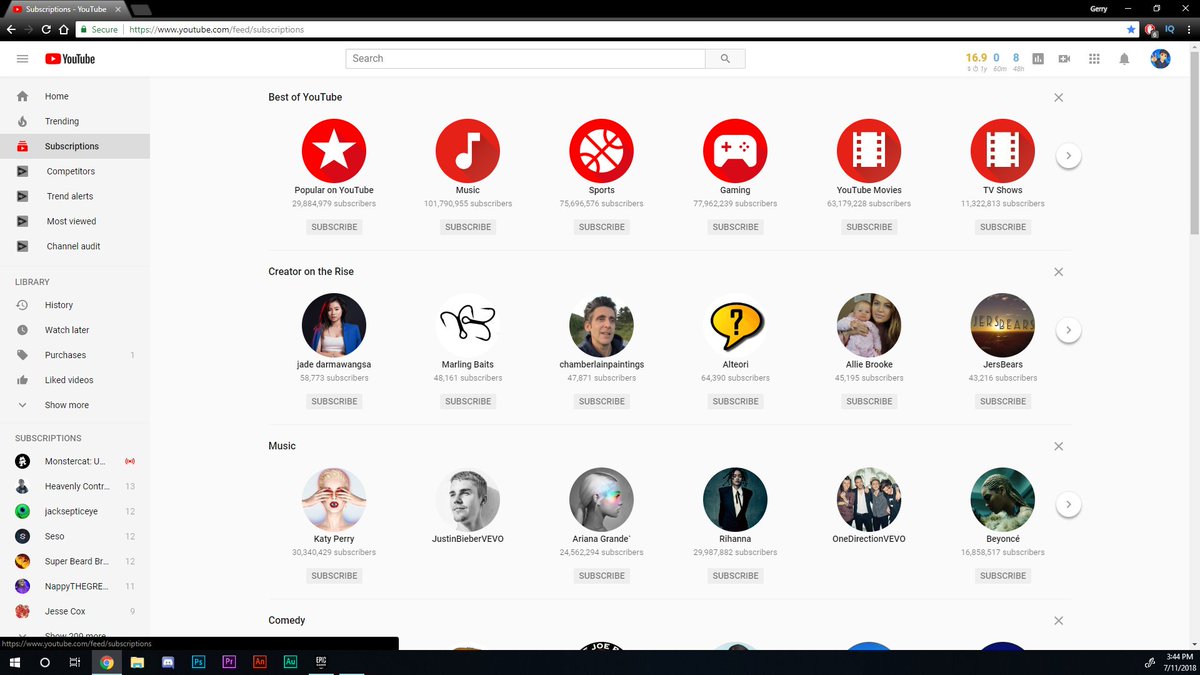The width and height of the screenshot is (1200, 675).
Task: Click the search magnifier button
Action: point(725,59)
